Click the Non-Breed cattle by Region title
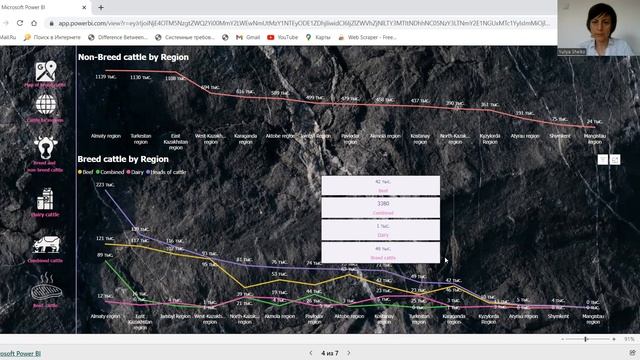Viewport: 640px width, 360px height. [x=133, y=57]
